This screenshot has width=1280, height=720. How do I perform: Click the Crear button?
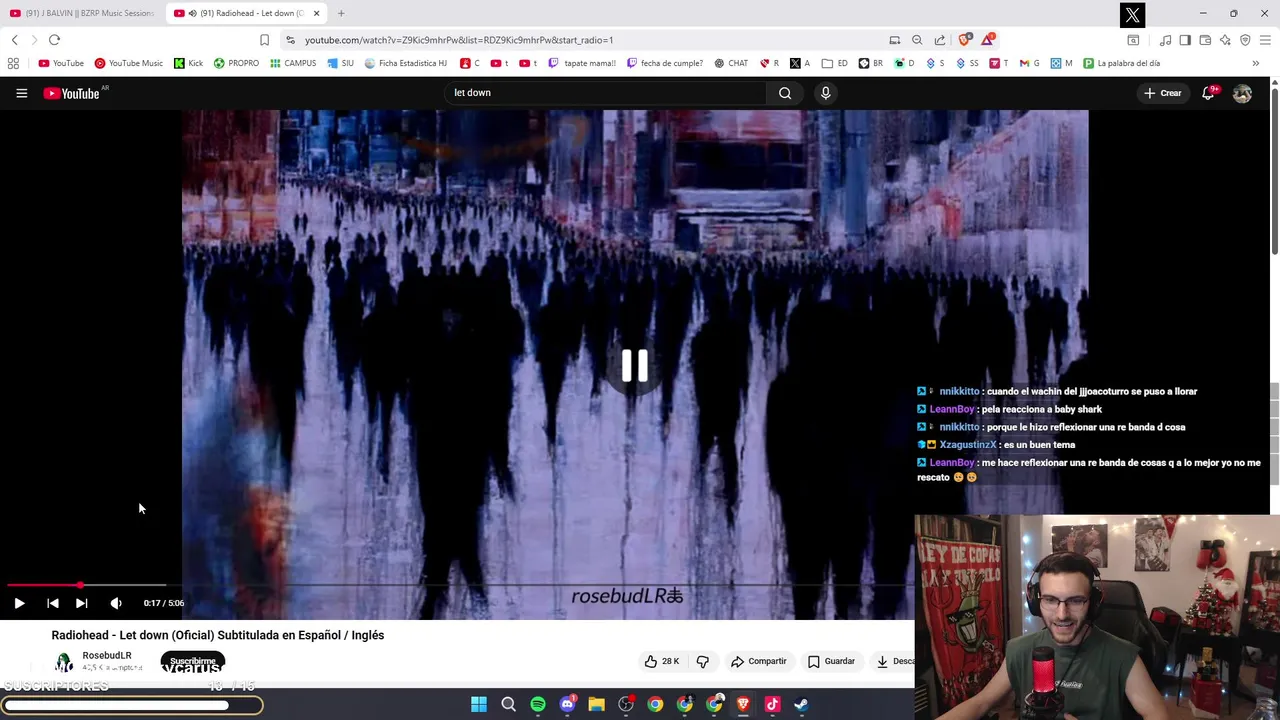(1163, 93)
